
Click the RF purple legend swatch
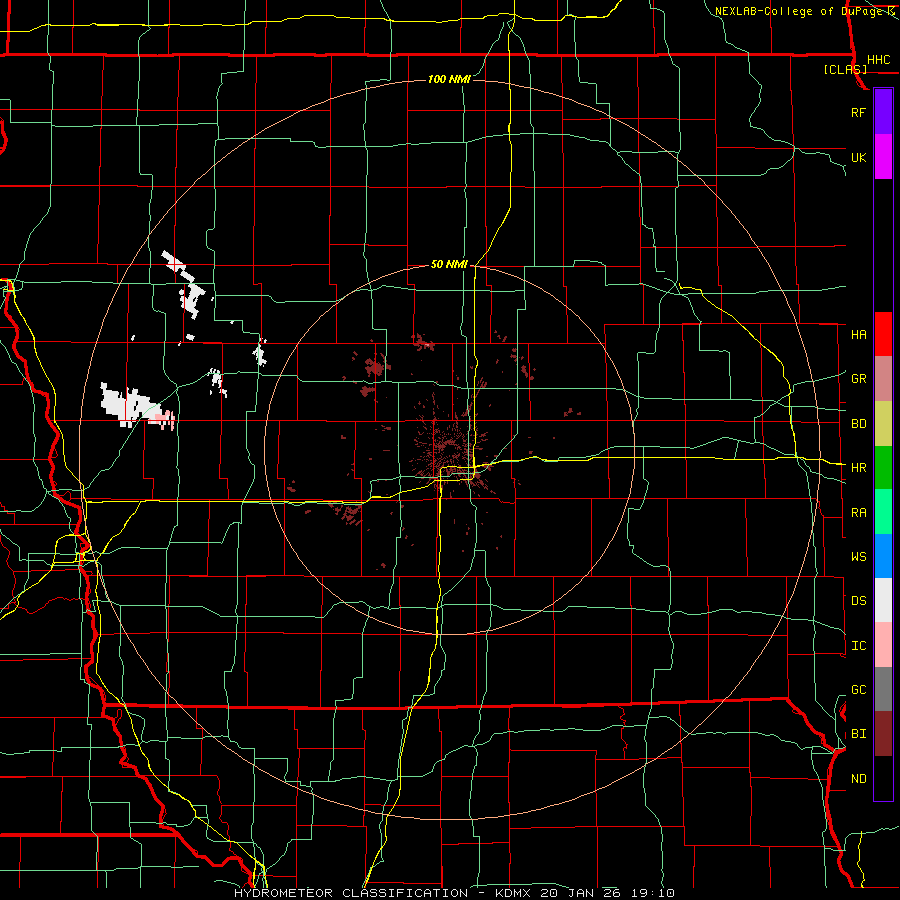pos(883,112)
